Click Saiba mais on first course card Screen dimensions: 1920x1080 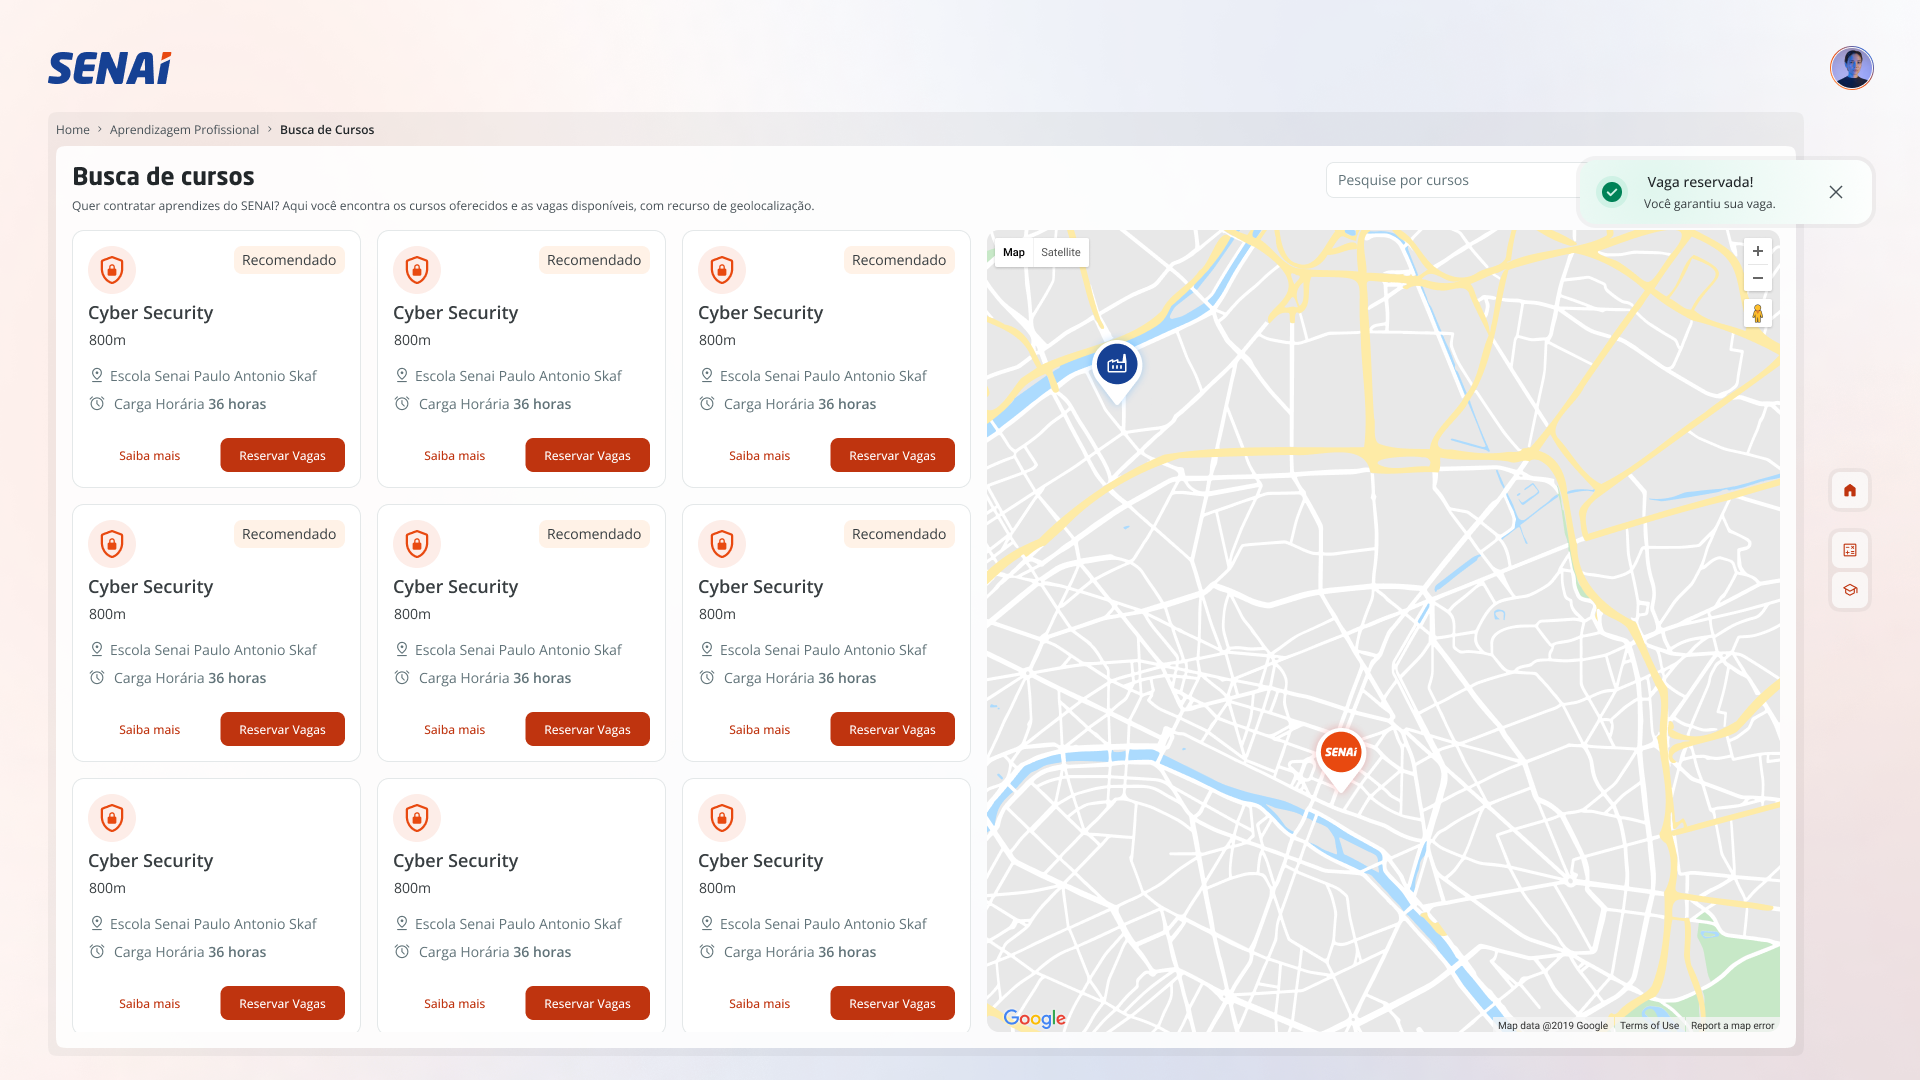point(149,455)
